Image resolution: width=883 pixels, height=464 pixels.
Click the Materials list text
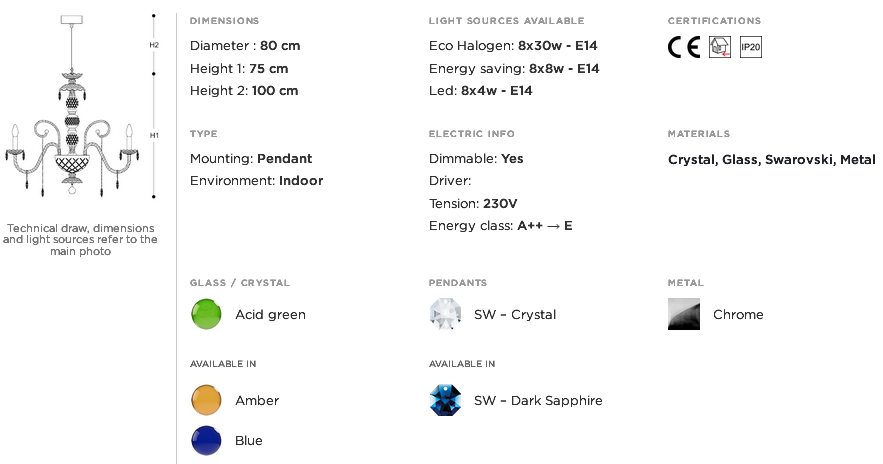[x=771, y=159]
